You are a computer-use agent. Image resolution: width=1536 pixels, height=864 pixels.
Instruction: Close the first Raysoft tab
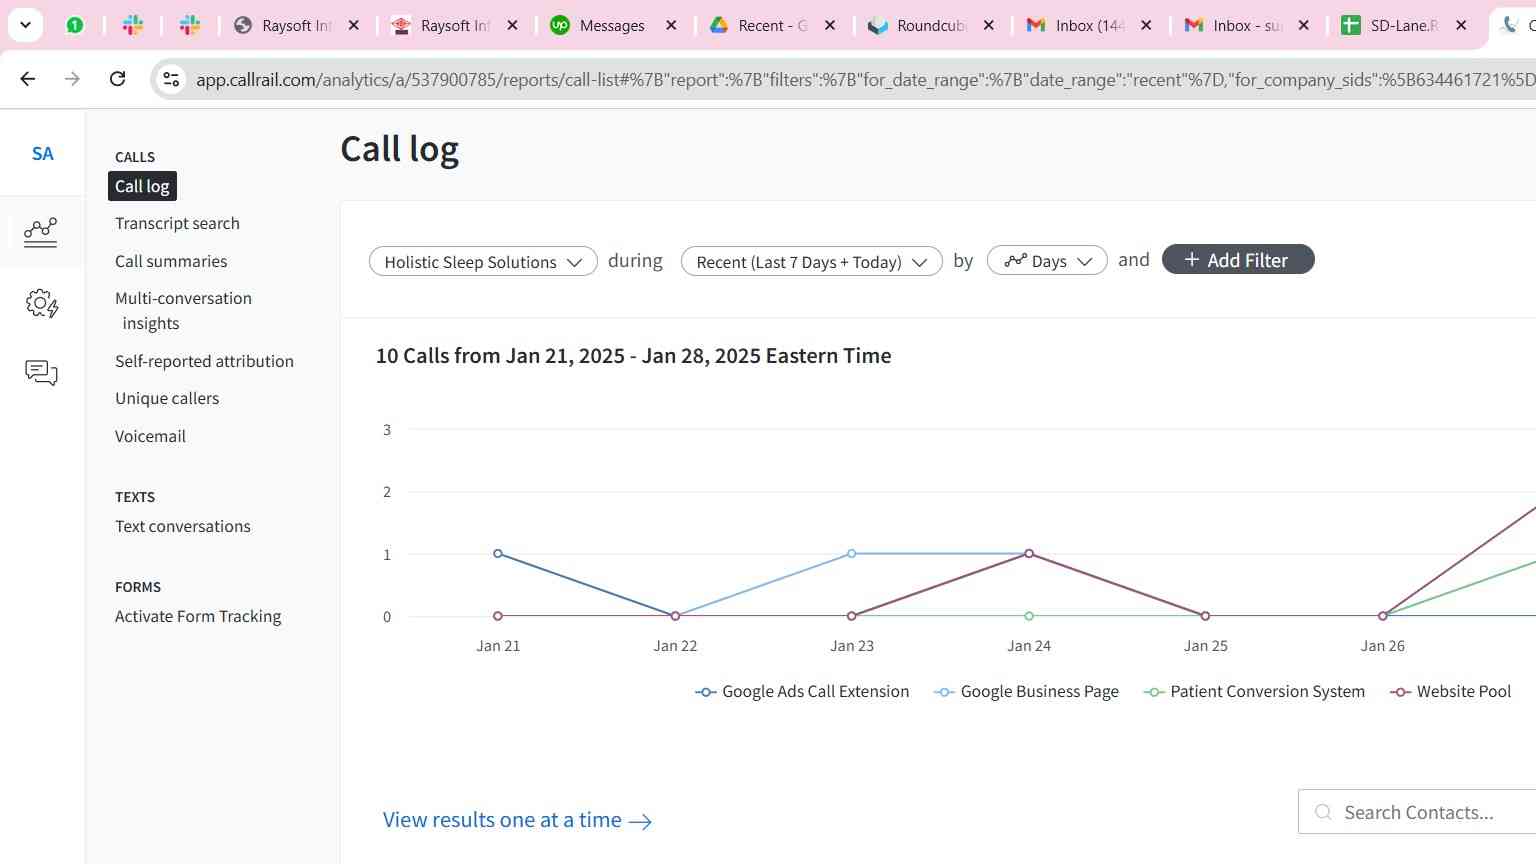(354, 25)
